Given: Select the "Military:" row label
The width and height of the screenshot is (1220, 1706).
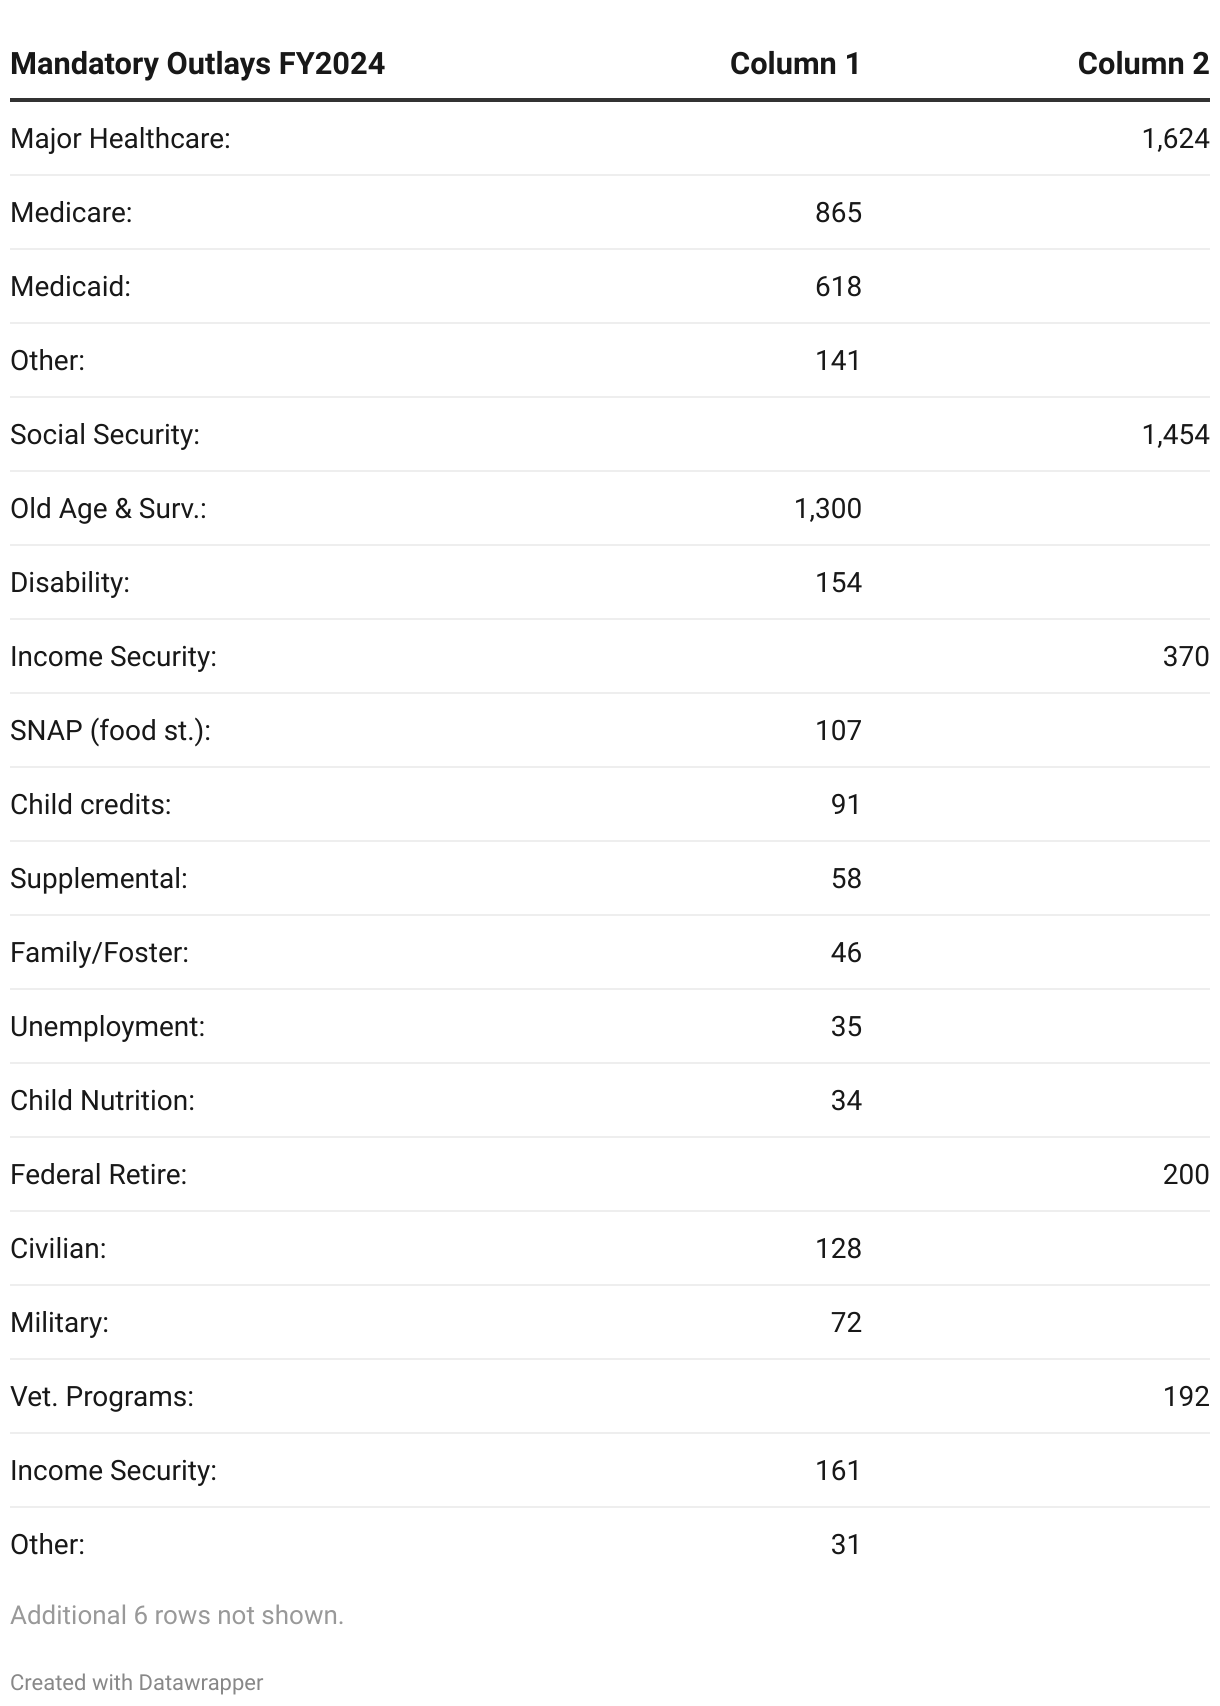Looking at the screenshot, I should [59, 1323].
